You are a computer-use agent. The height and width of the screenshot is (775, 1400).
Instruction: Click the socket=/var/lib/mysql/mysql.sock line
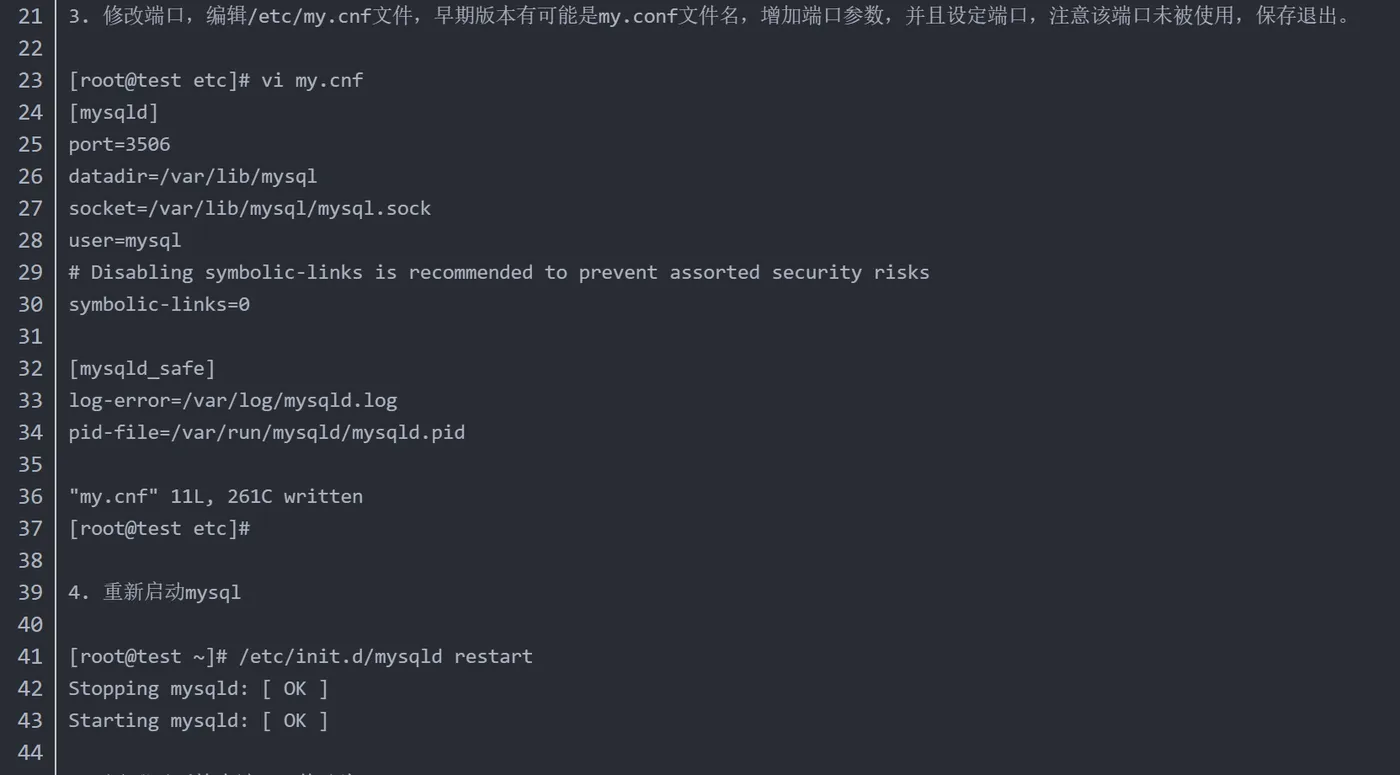coord(249,208)
